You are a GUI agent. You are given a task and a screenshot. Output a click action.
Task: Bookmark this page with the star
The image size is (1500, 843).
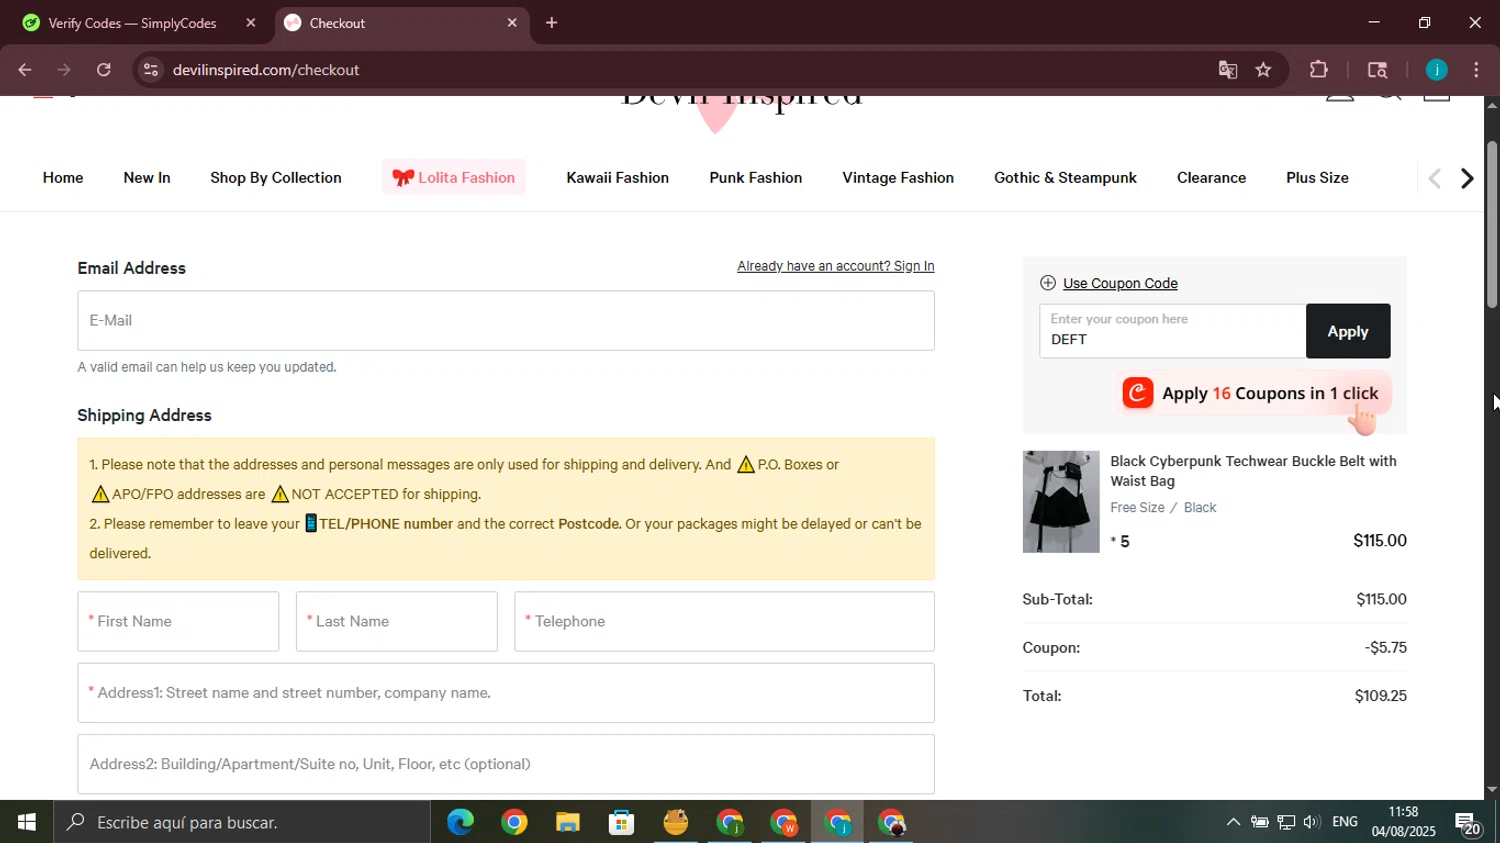(x=1264, y=70)
